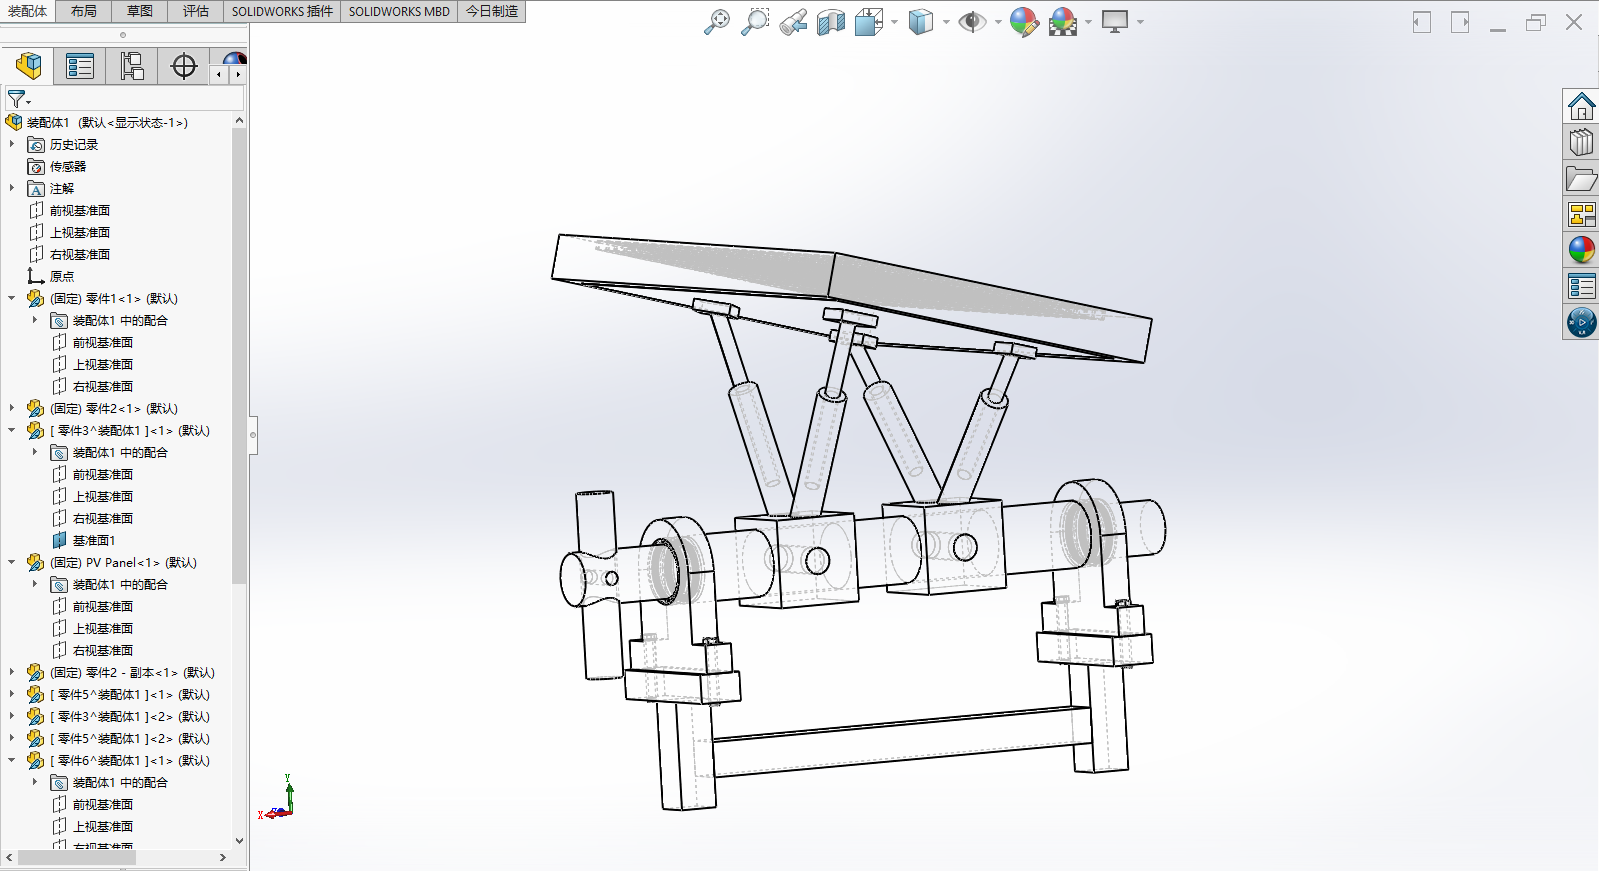Click the feature tree vertical scrollbar
This screenshot has width=1599, height=871.
point(239,356)
